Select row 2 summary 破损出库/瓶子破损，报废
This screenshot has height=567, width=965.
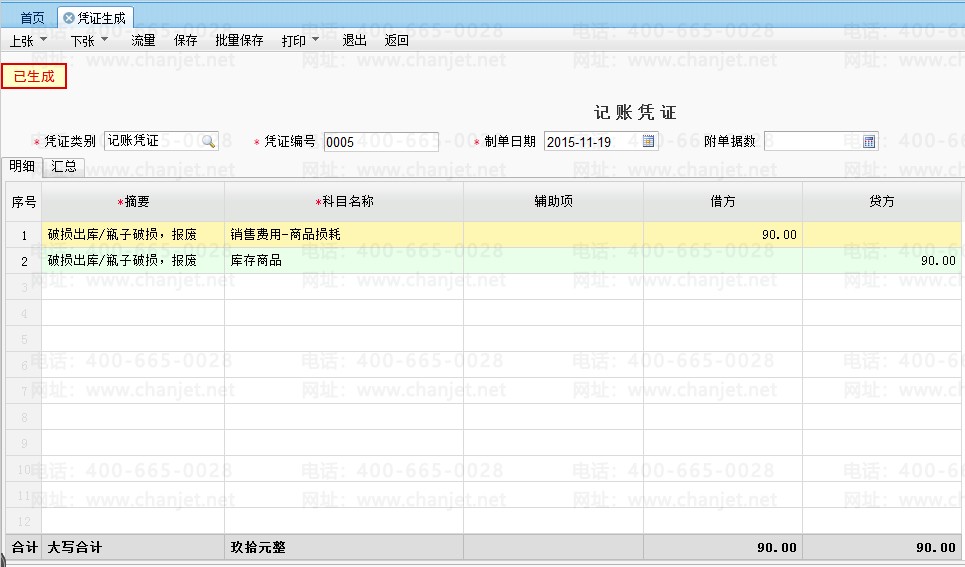pyautogui.click(x=133, y=261)
